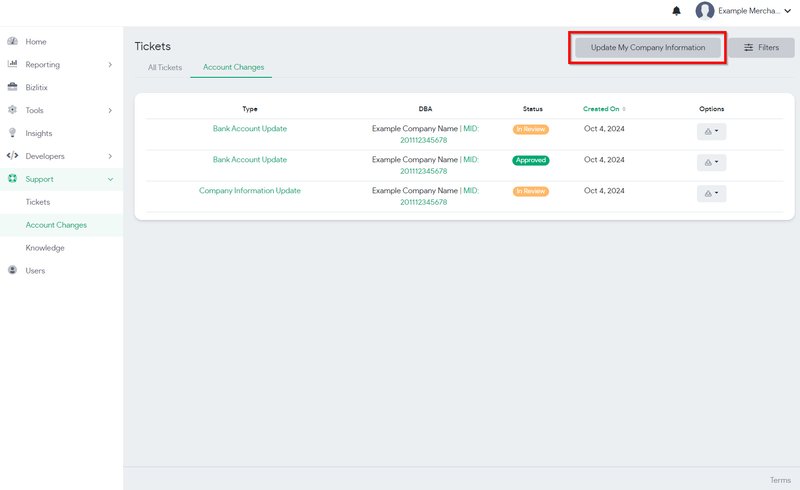This screenshot has width=800, height=490.
Task: Open Knowledge in the sidebar
Action: tap(45, 248)
